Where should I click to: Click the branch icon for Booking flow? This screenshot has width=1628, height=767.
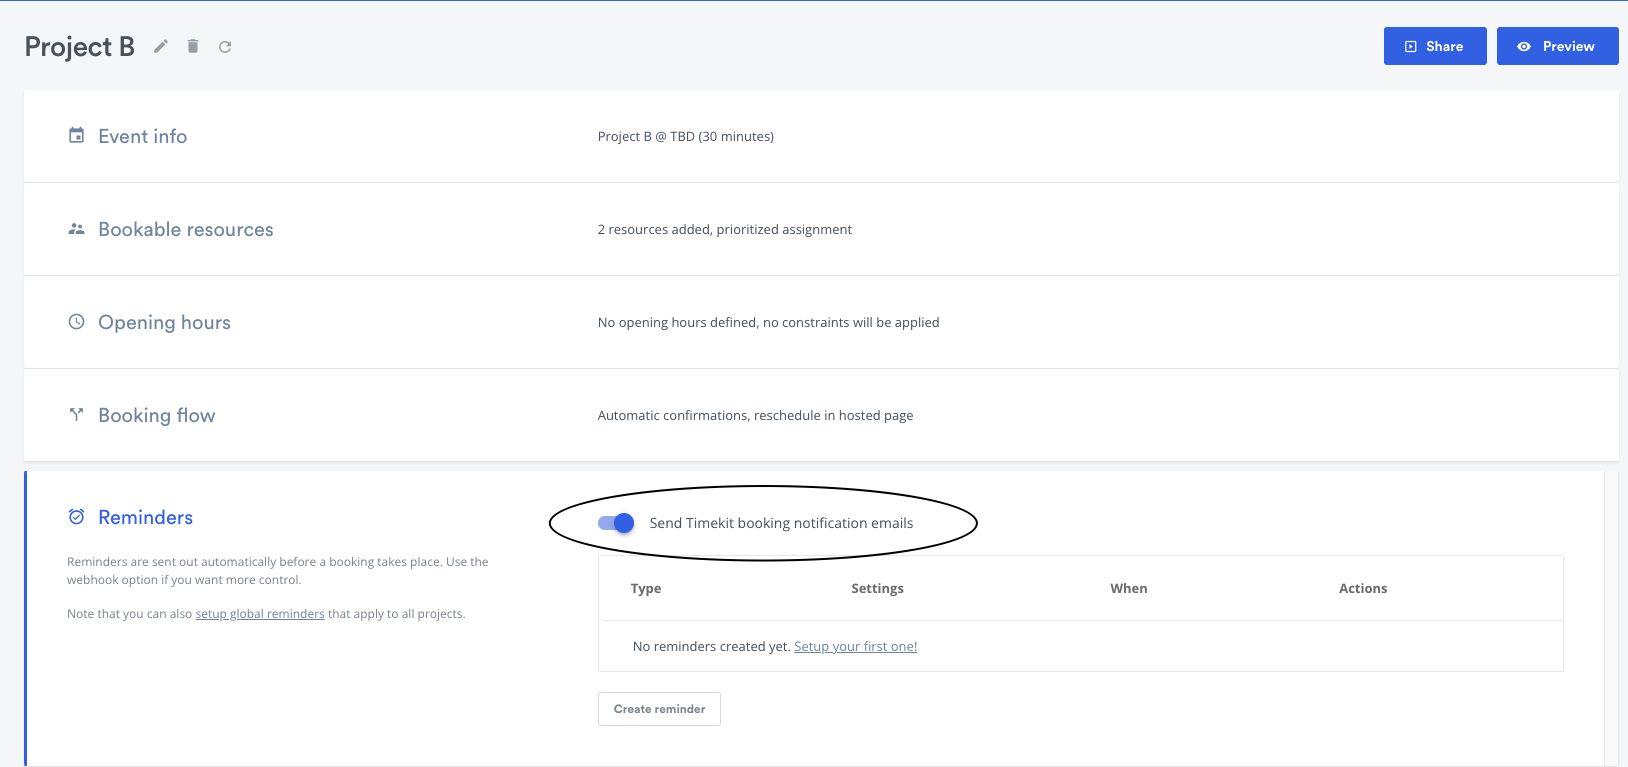pyautogui.click(x=76, y=414)
